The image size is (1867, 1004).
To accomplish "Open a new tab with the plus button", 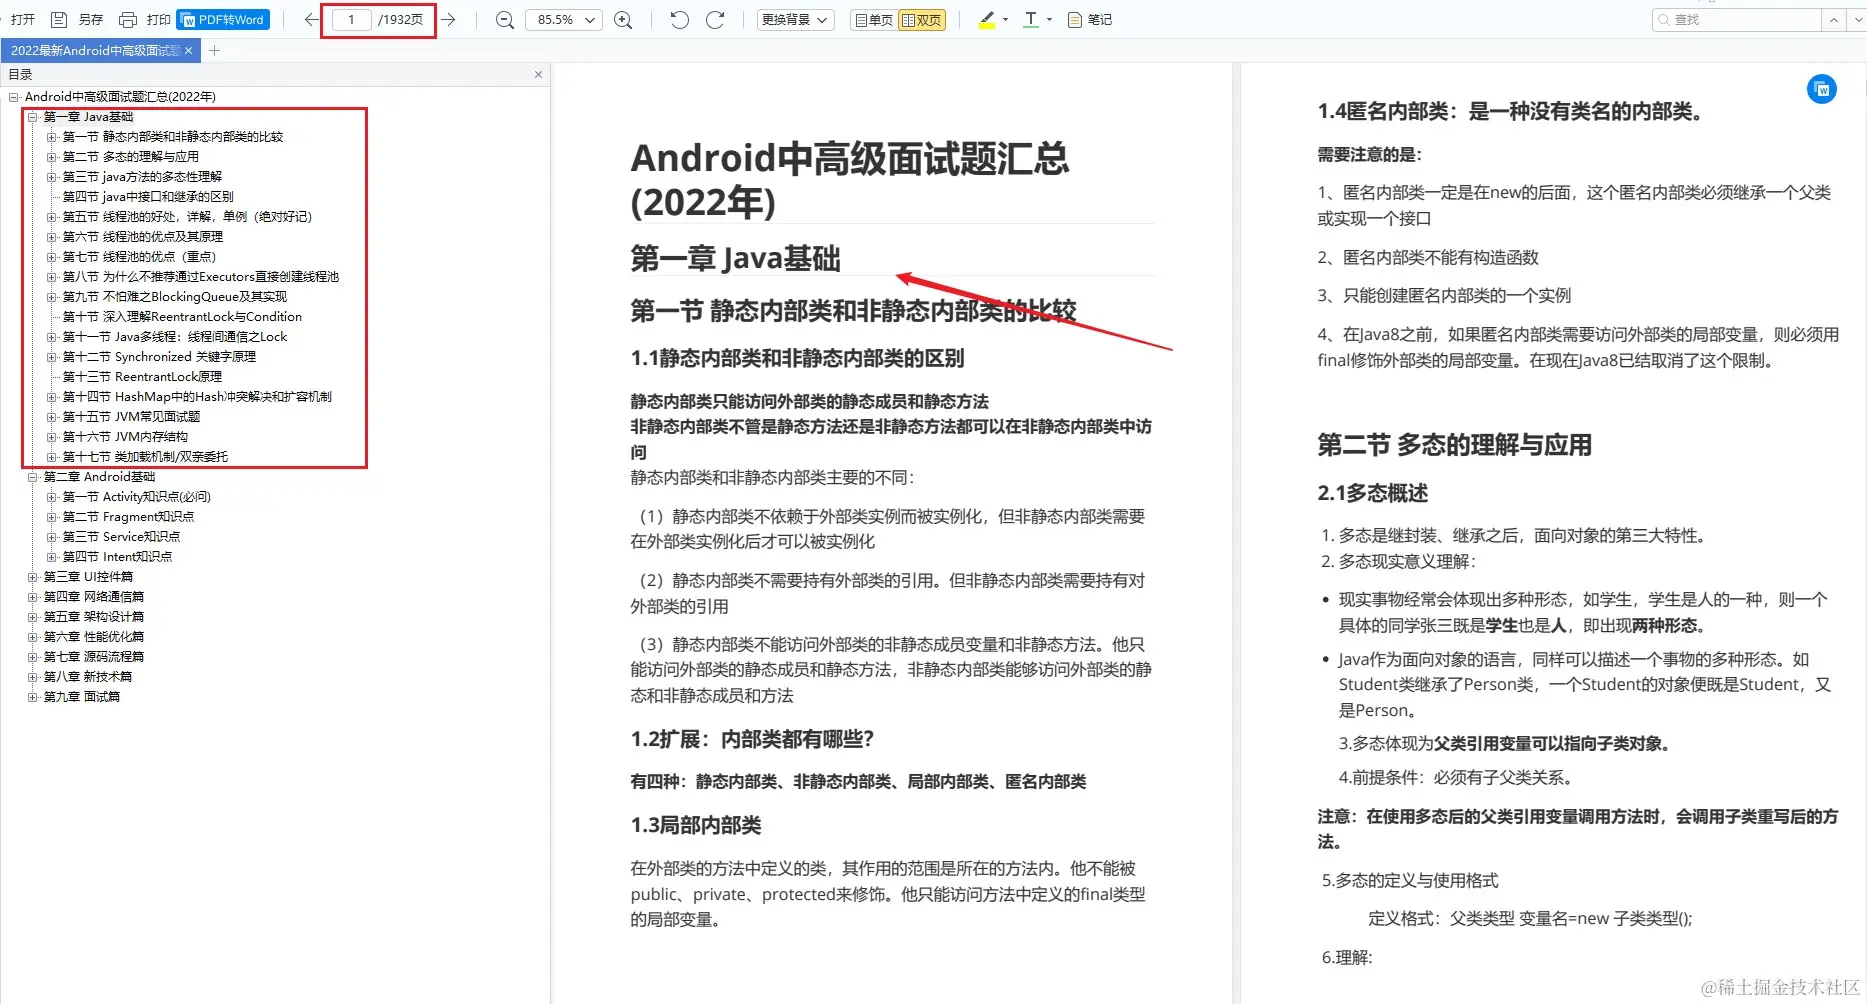I will coord(214,50).
